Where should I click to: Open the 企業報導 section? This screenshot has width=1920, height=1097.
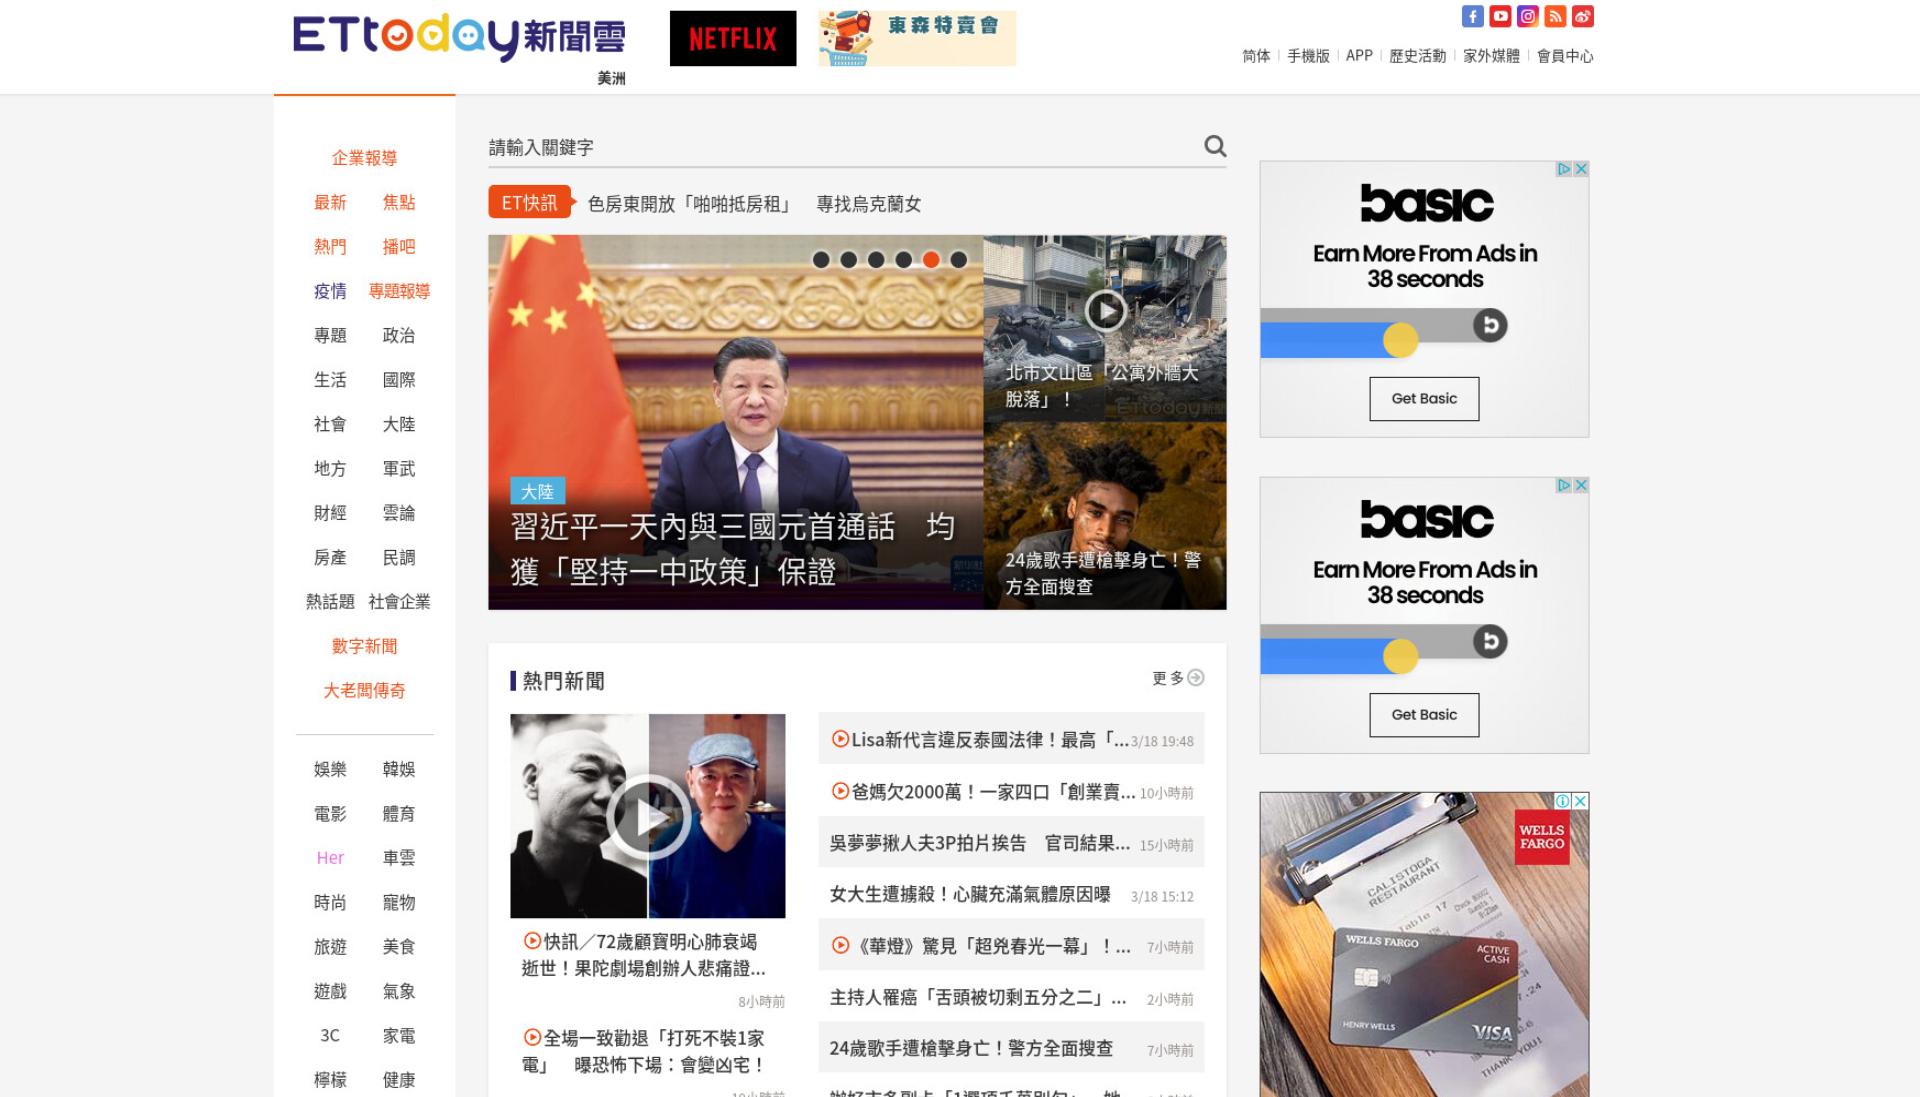pos(364,158)
